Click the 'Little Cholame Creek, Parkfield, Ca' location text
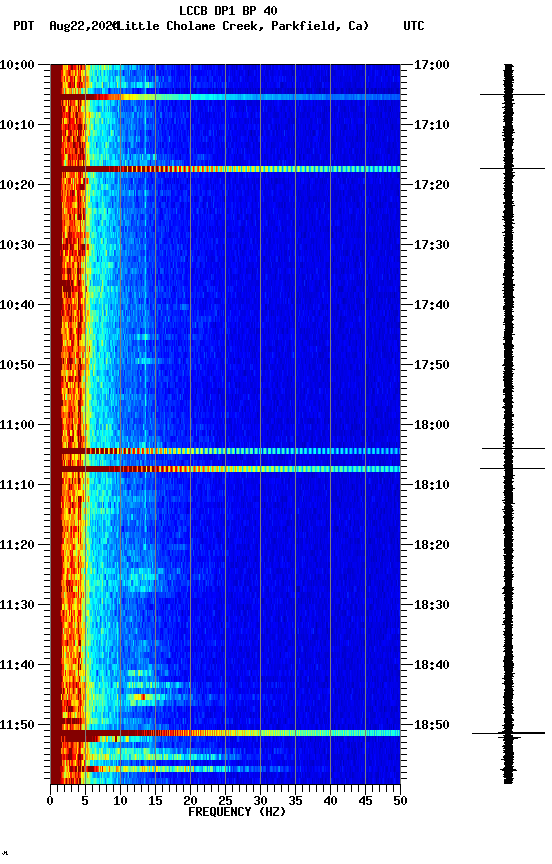 (241, 26)
